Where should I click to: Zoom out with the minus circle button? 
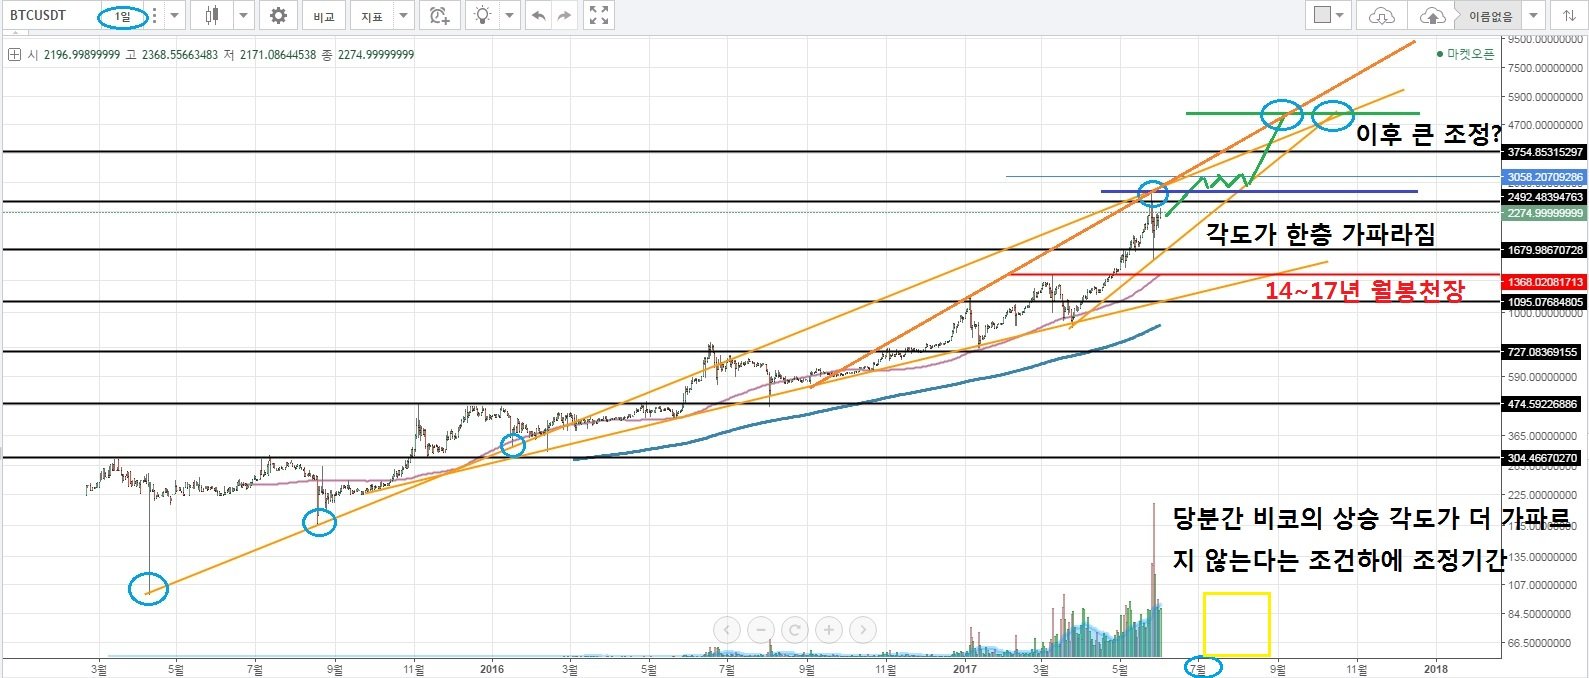pyautogui.click(x=761, y=630)
